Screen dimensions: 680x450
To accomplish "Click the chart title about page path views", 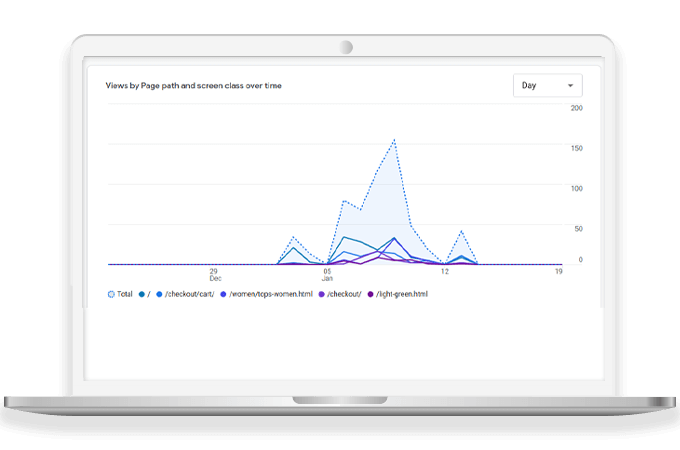I will click(193, 85).
